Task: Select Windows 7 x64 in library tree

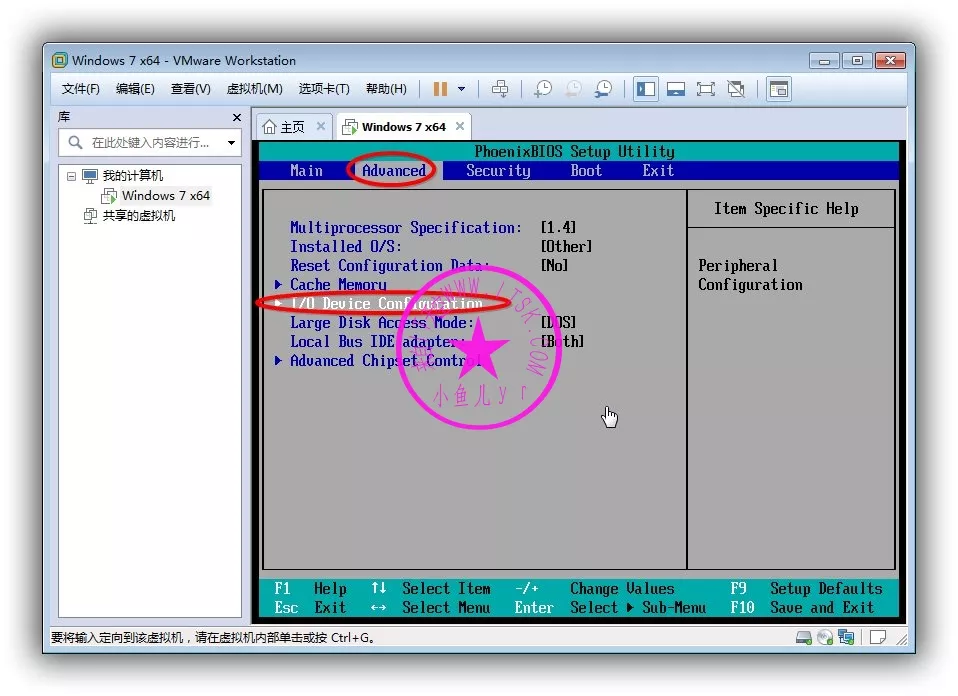Action: (165, 196)
